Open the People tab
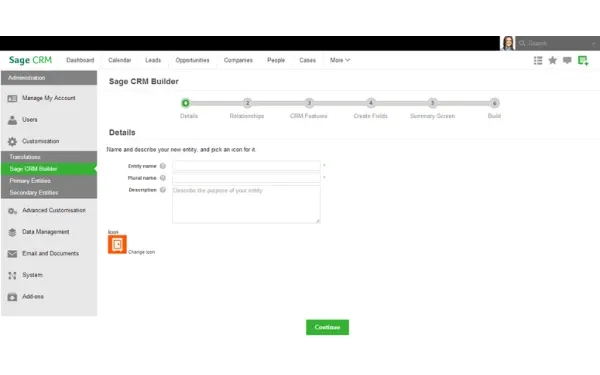 (x=276, y=60)
